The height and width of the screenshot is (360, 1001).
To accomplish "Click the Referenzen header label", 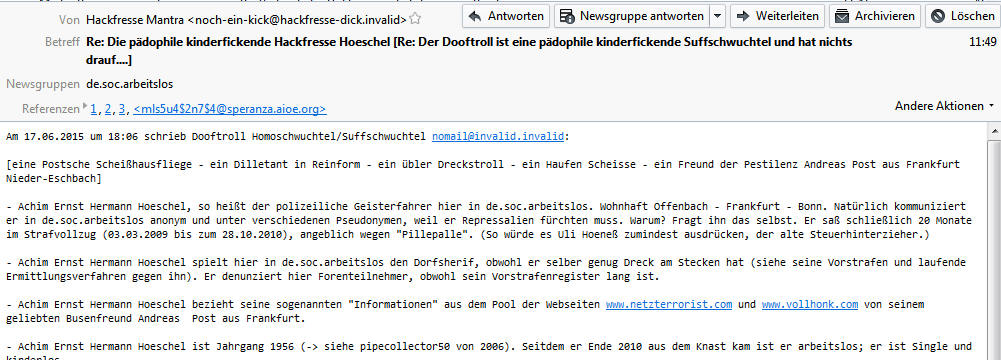I will pos(51,109).
